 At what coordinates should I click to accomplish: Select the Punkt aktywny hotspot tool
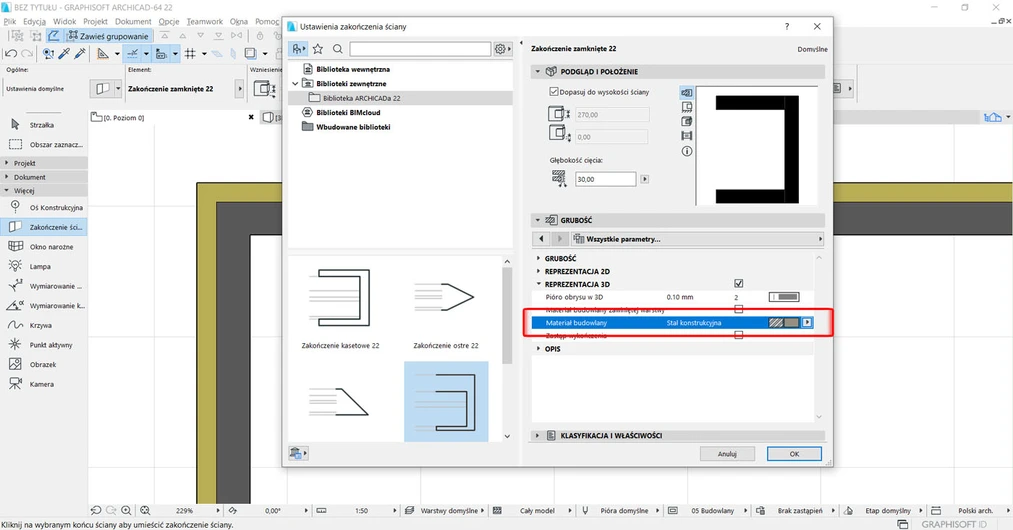pyautogui.click(x=41, y=344)
